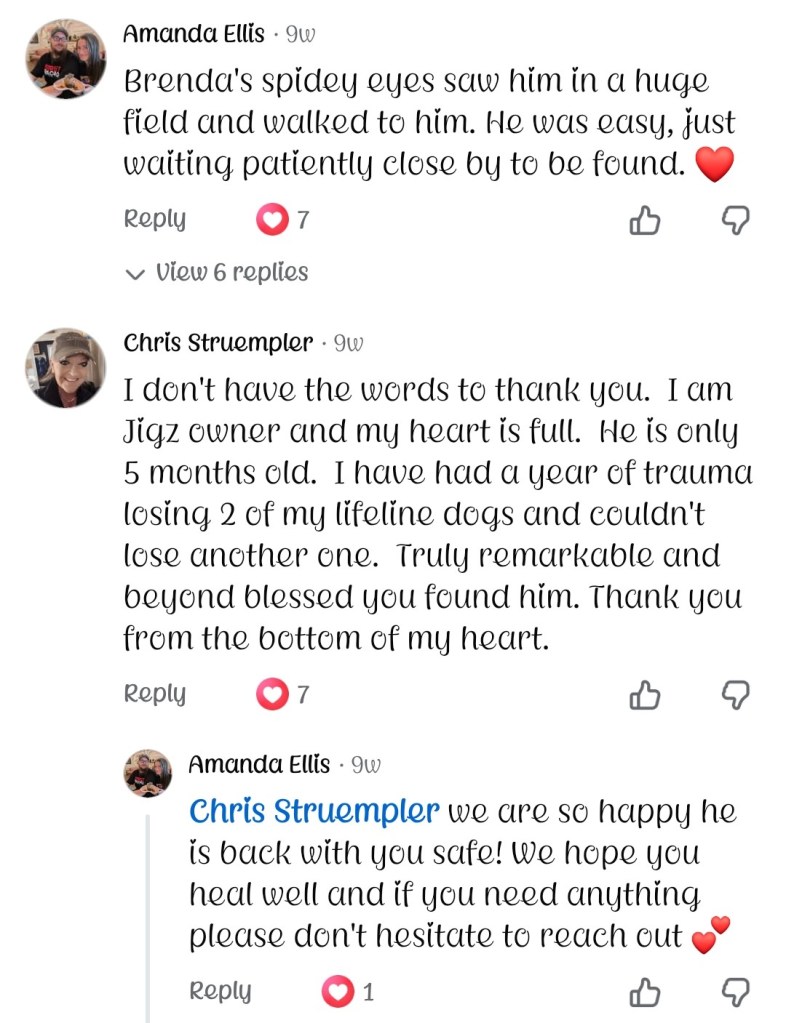Click the chevron beside View 6 replies
Viewport: 786px width, 1023px height.
tap(136, 273)
